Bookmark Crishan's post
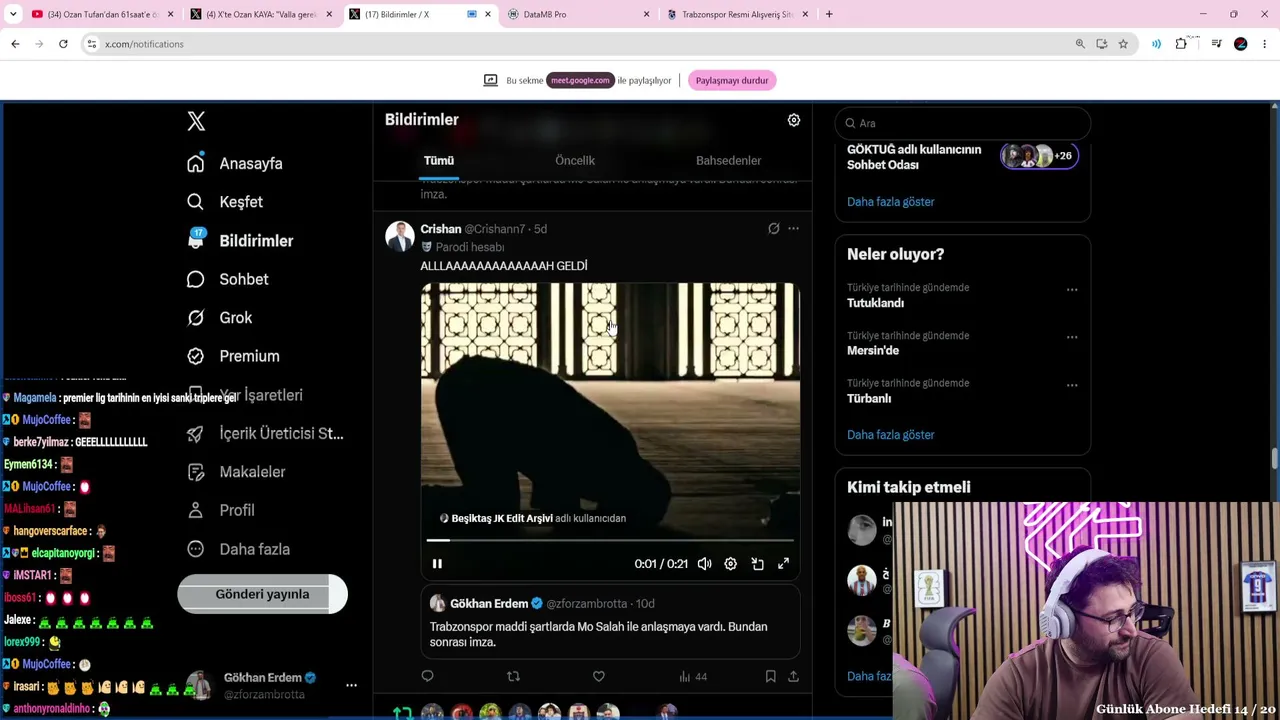The image size is (1280, 720). tap(771, 677)
